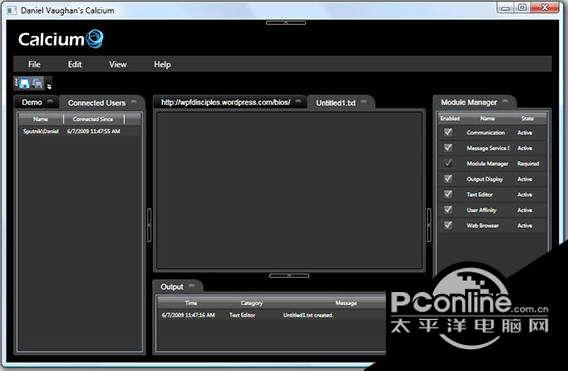Image resolution: width=568 pixels, height=371 pixels.
Task: Uncheck the Output Display module checkbox
Action: point(448,178)
